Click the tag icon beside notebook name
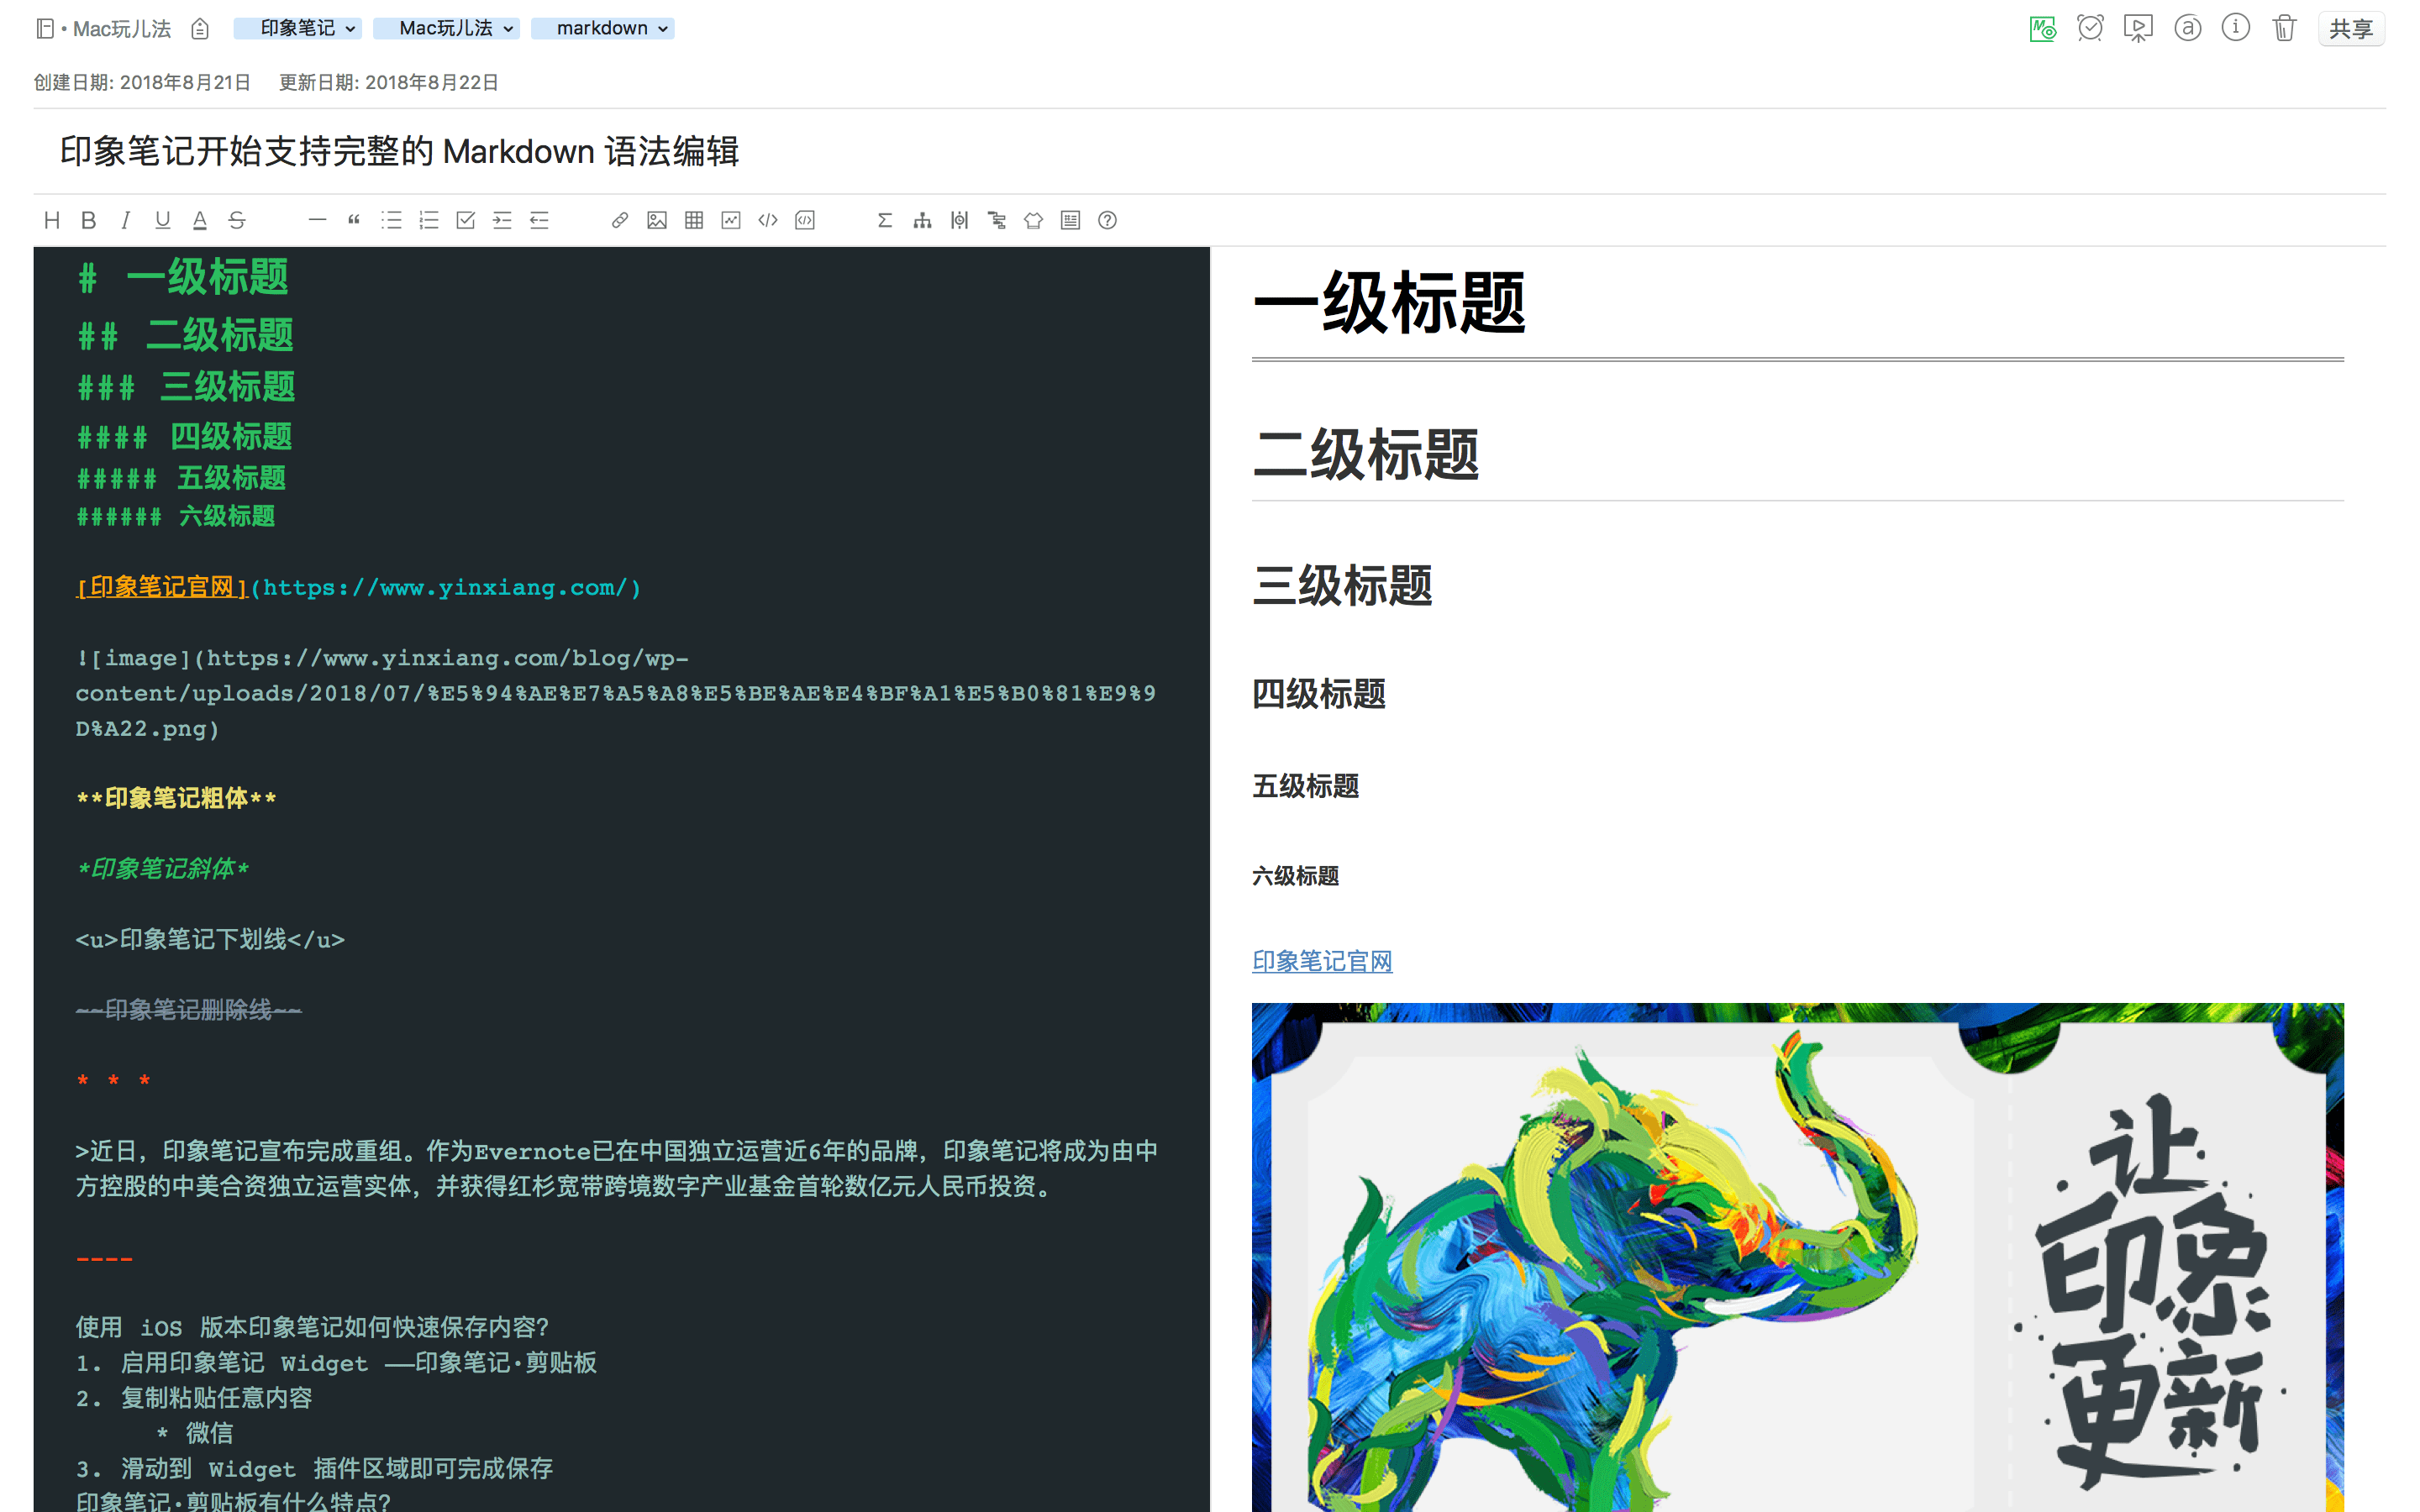 click(200, 29)
